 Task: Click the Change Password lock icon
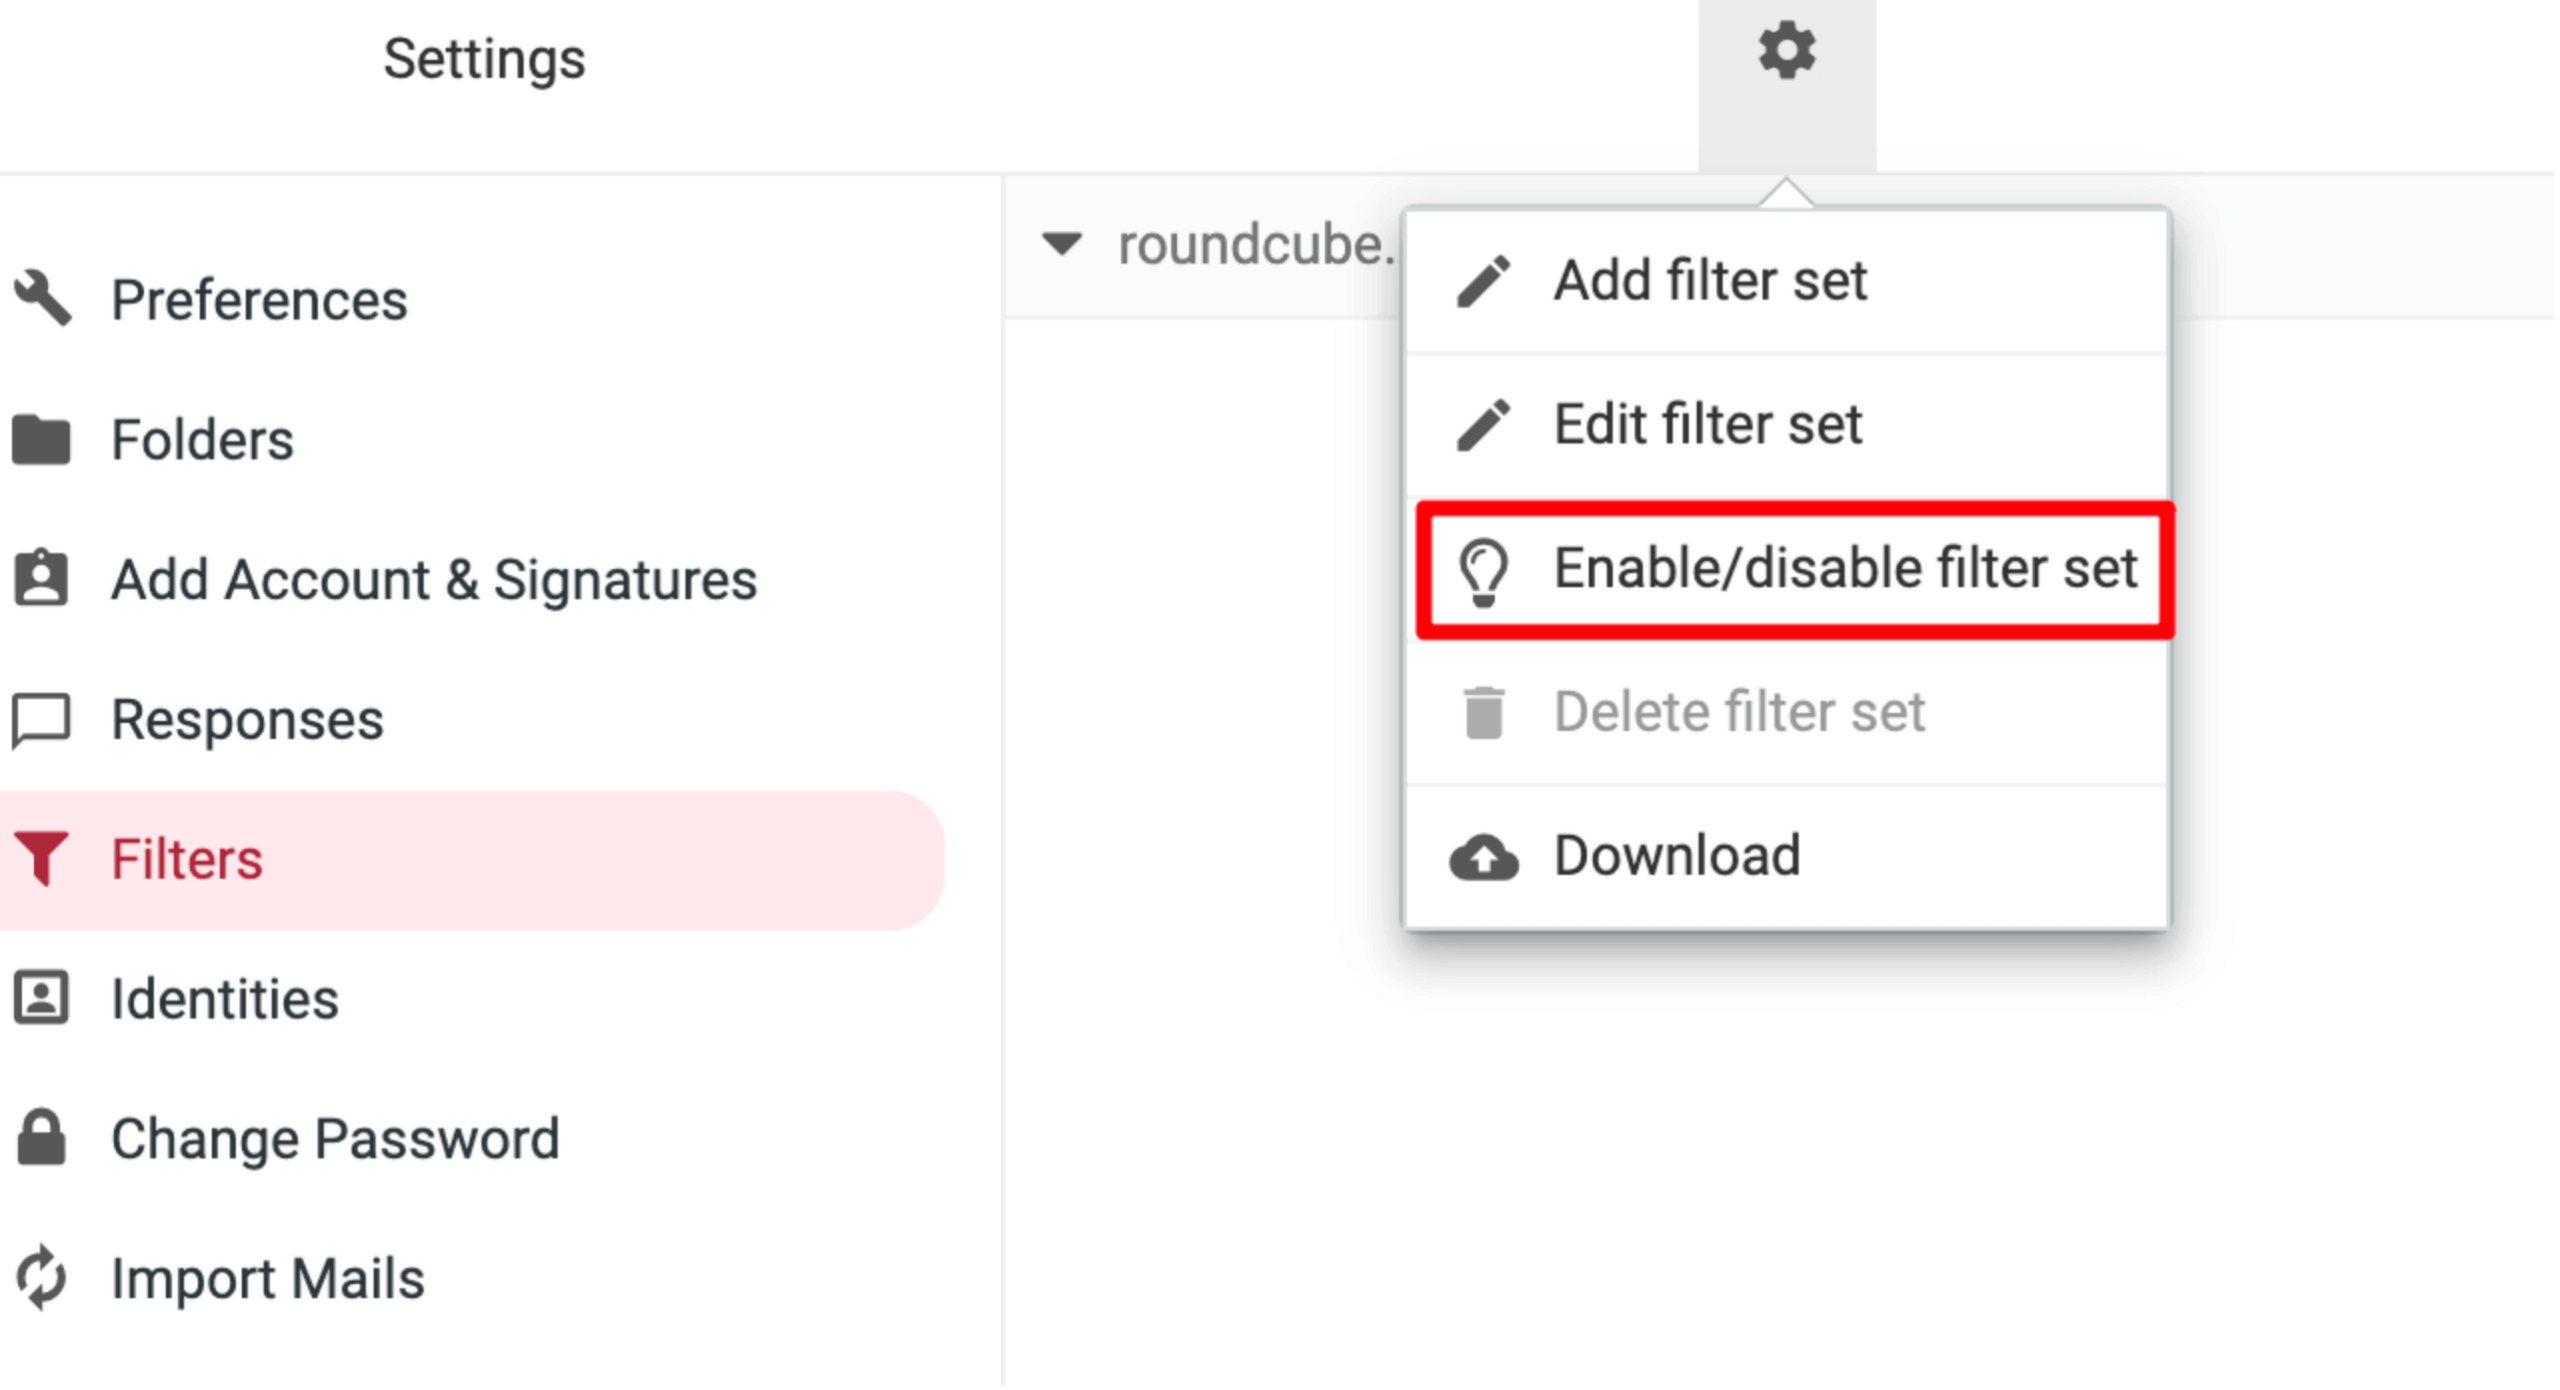point(41,1140)
